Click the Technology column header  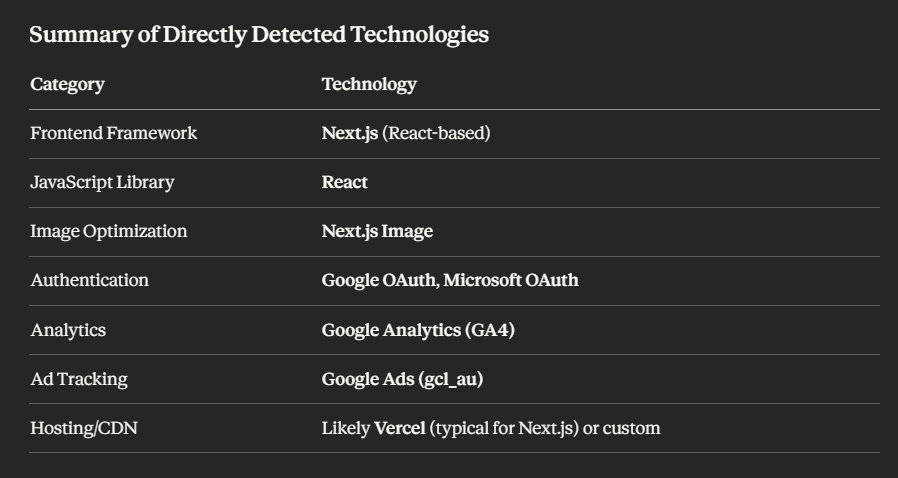click(x=369, y=84)
